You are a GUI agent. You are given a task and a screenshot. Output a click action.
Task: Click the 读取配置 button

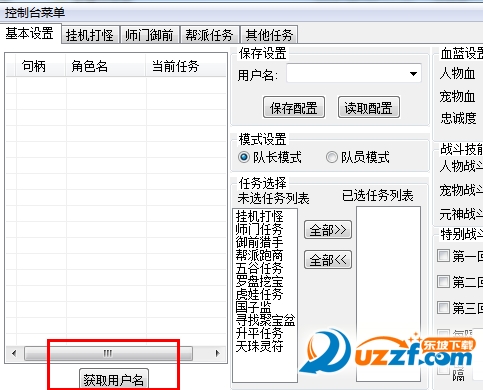(x=368, y=108)
